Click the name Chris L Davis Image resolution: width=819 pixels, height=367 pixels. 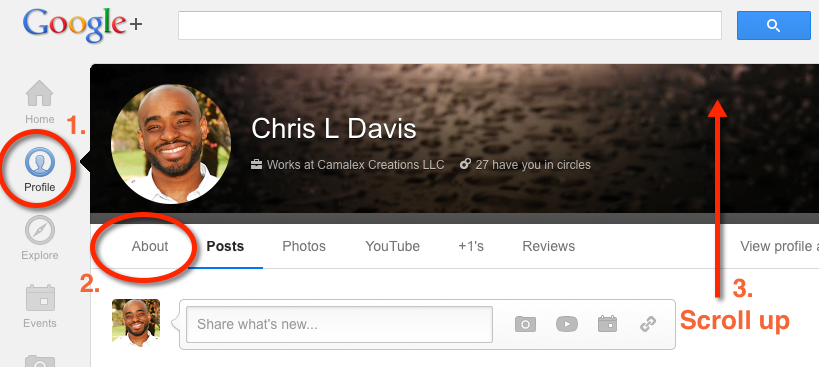[x=334, y=128]
